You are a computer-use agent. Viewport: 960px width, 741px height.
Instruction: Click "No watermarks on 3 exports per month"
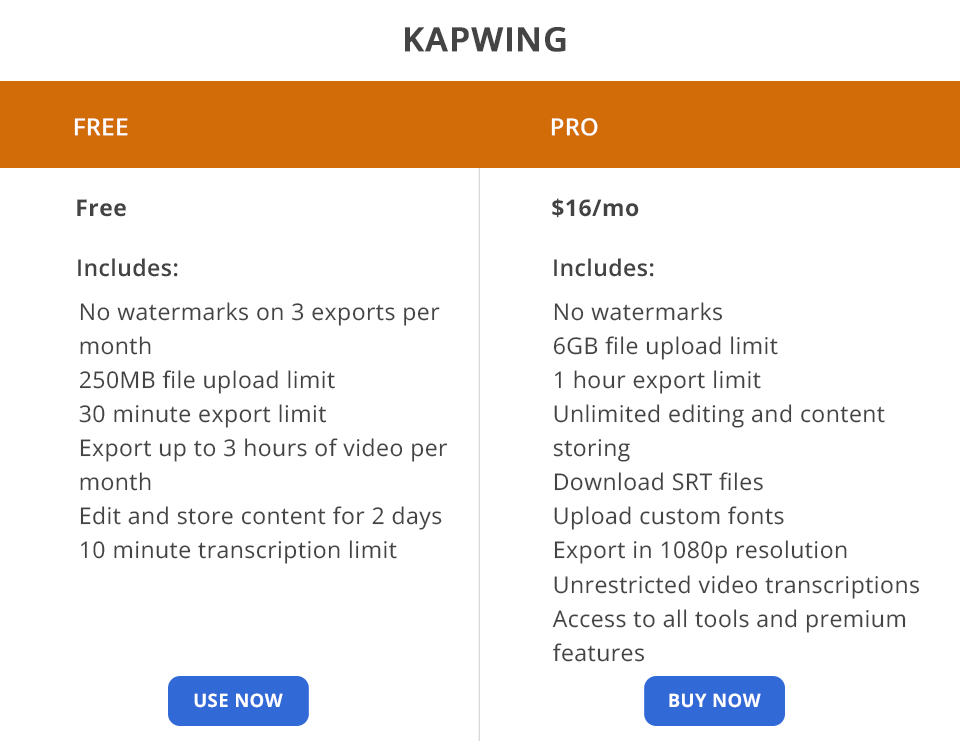click(x=259, y=313)
